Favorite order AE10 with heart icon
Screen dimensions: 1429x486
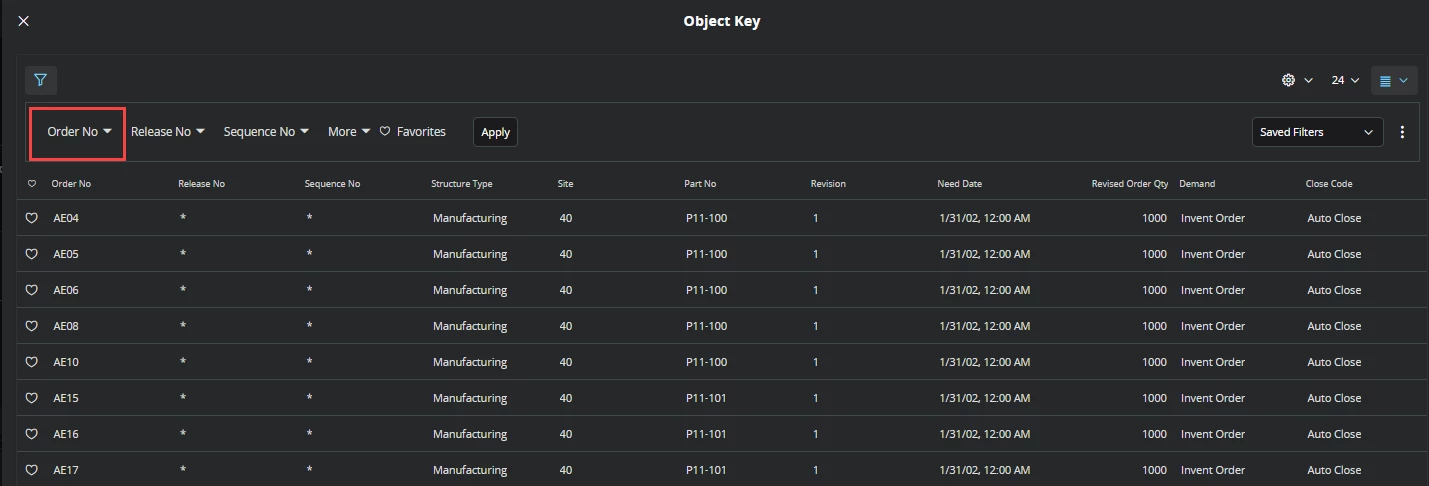pyautogui.click(x=32, y=362)
